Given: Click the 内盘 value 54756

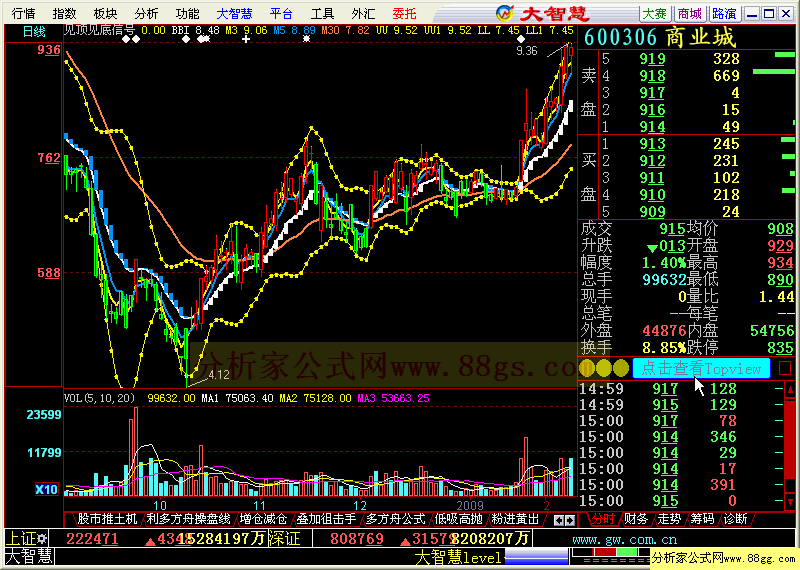Looking at the screenshot, I should click(772, 331).
